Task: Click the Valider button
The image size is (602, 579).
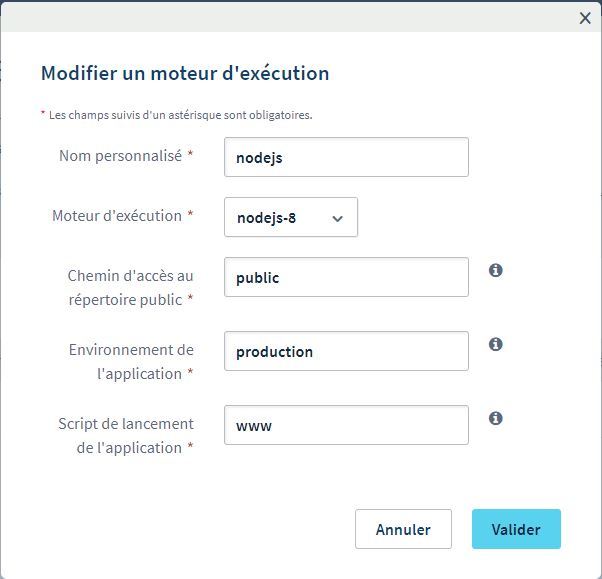Action: (x=516, y=529)
